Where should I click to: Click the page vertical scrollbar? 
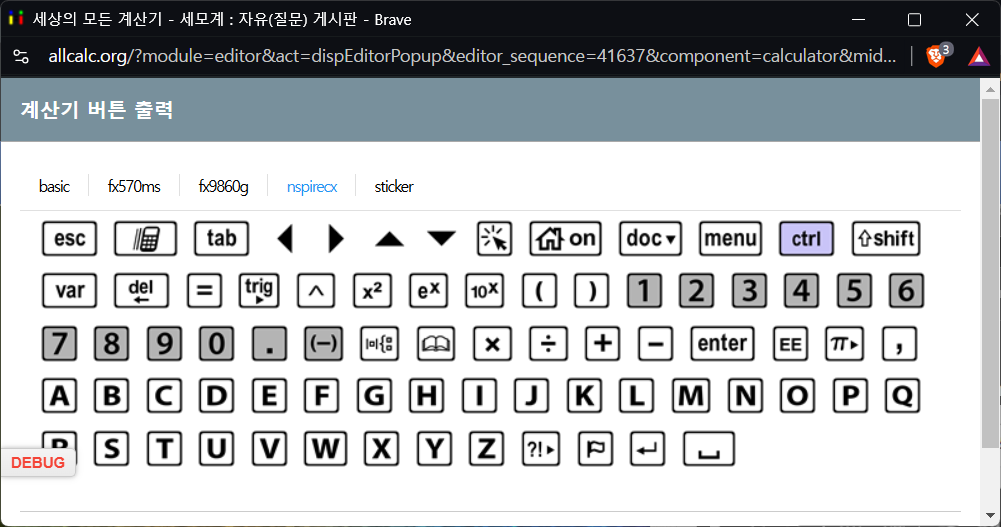[990, 270]
